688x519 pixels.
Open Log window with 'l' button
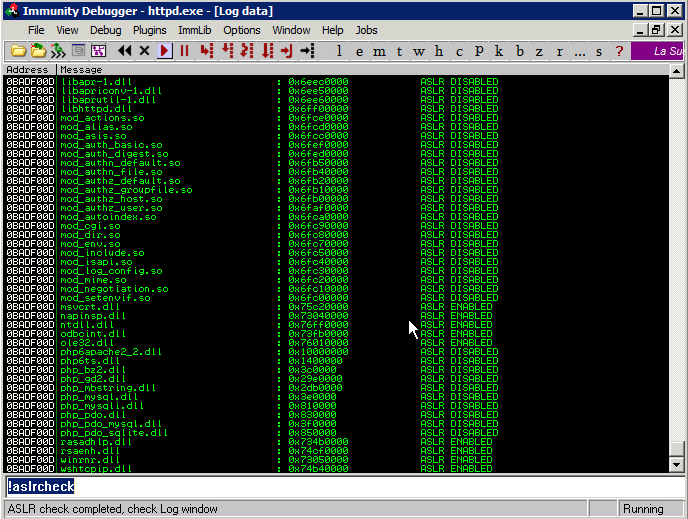click(x=339, y=51)
